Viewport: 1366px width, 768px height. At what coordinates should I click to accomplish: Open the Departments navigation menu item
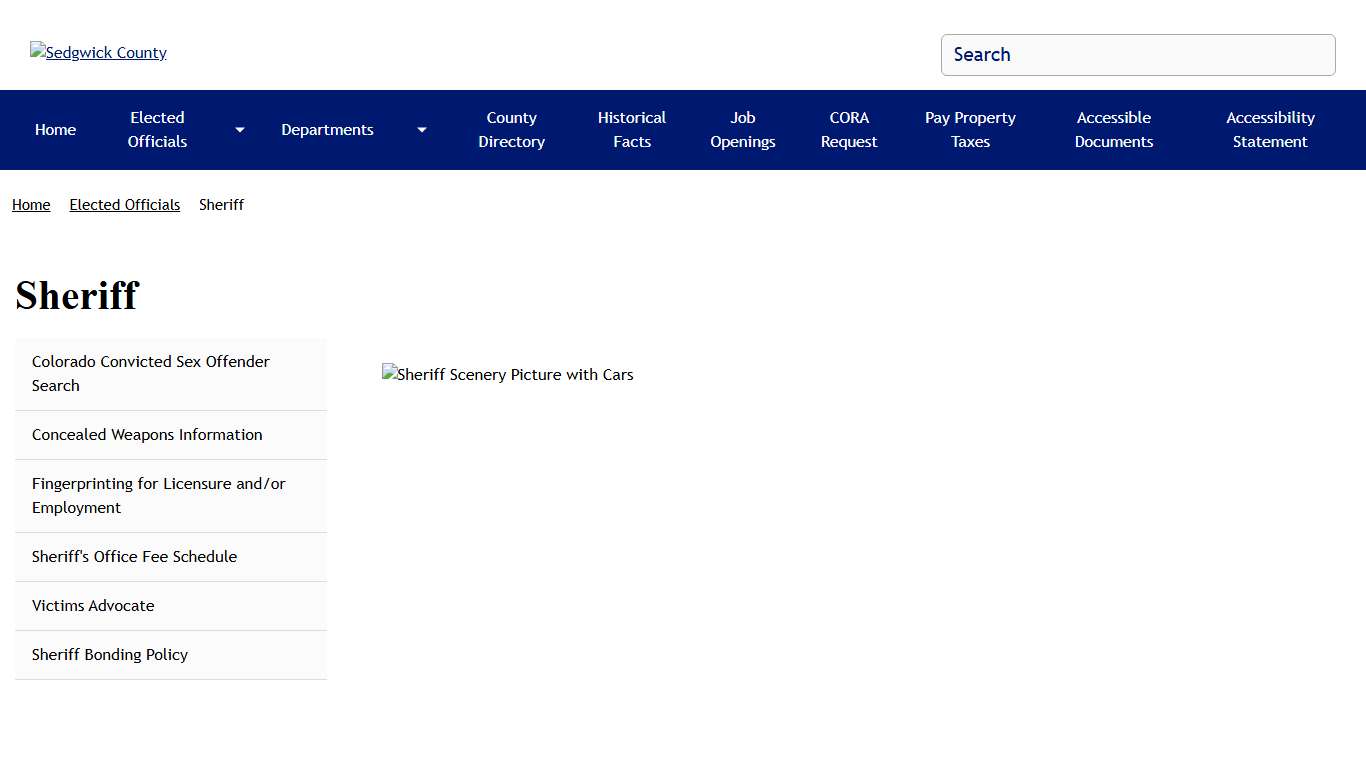(327, 130)
